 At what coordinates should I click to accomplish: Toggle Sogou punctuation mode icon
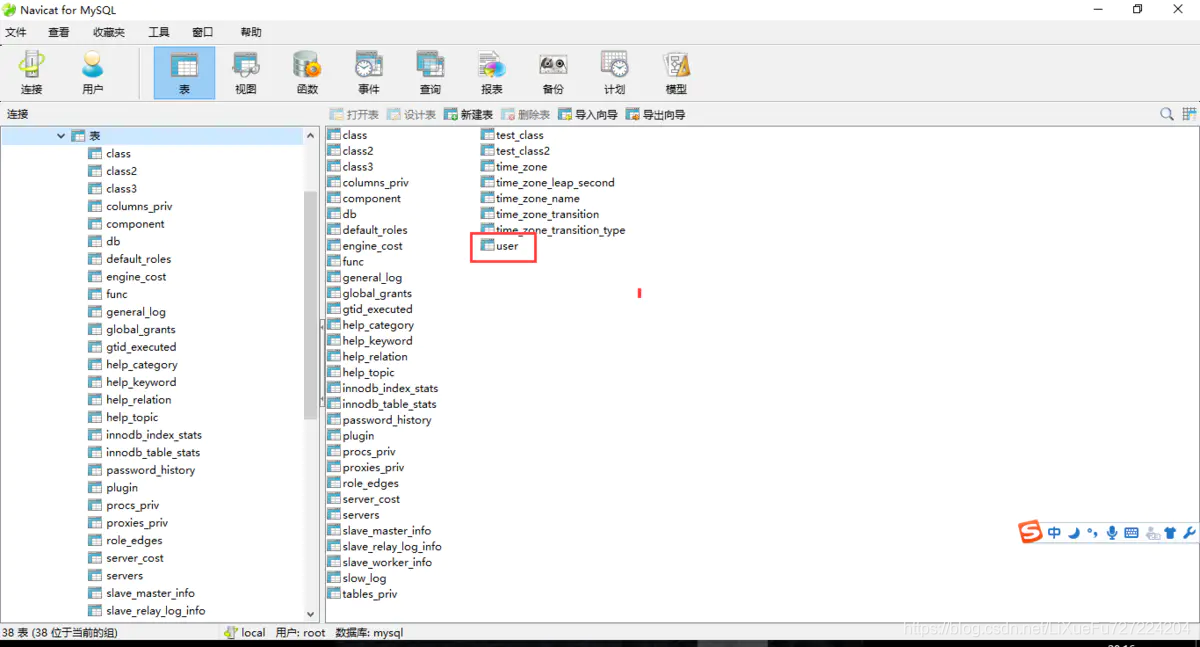point(1093,533)
